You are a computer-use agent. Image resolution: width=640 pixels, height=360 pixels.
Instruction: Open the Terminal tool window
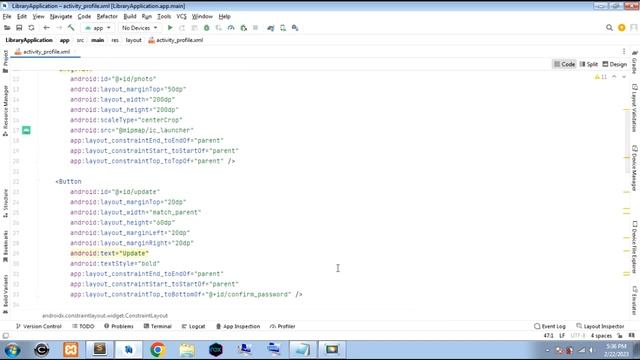pos(158,326)
